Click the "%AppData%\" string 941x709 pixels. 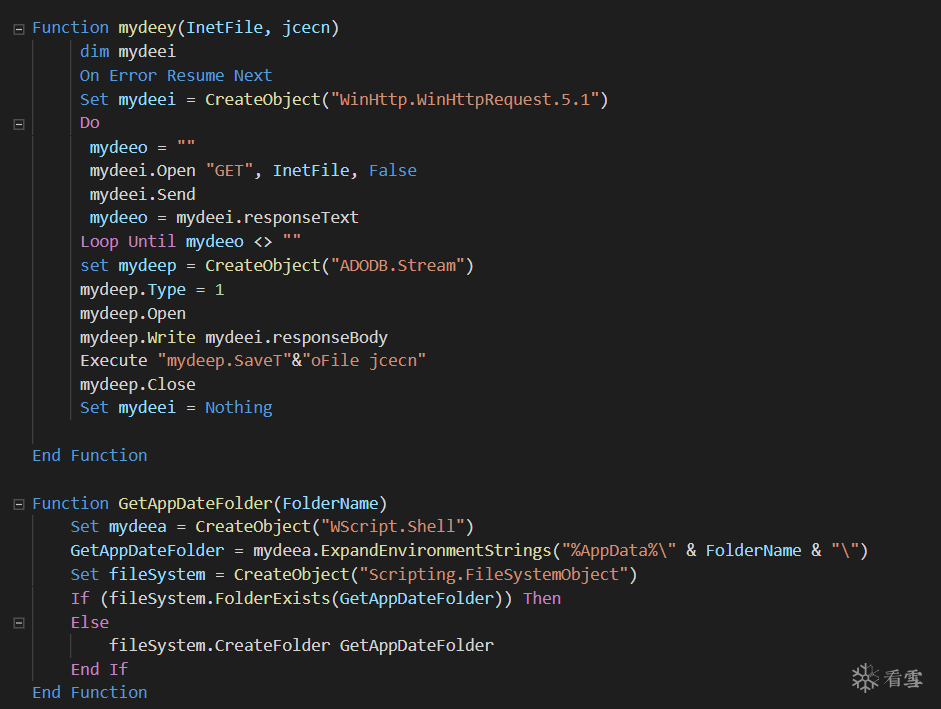[x=619, y=551]
